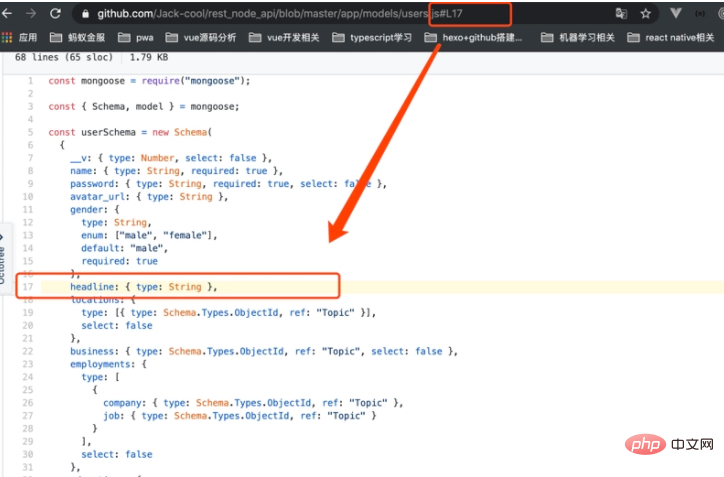This screenshot has width=724, height=477.
Task: Select line number 11
Action: click(x=28, y=210)
